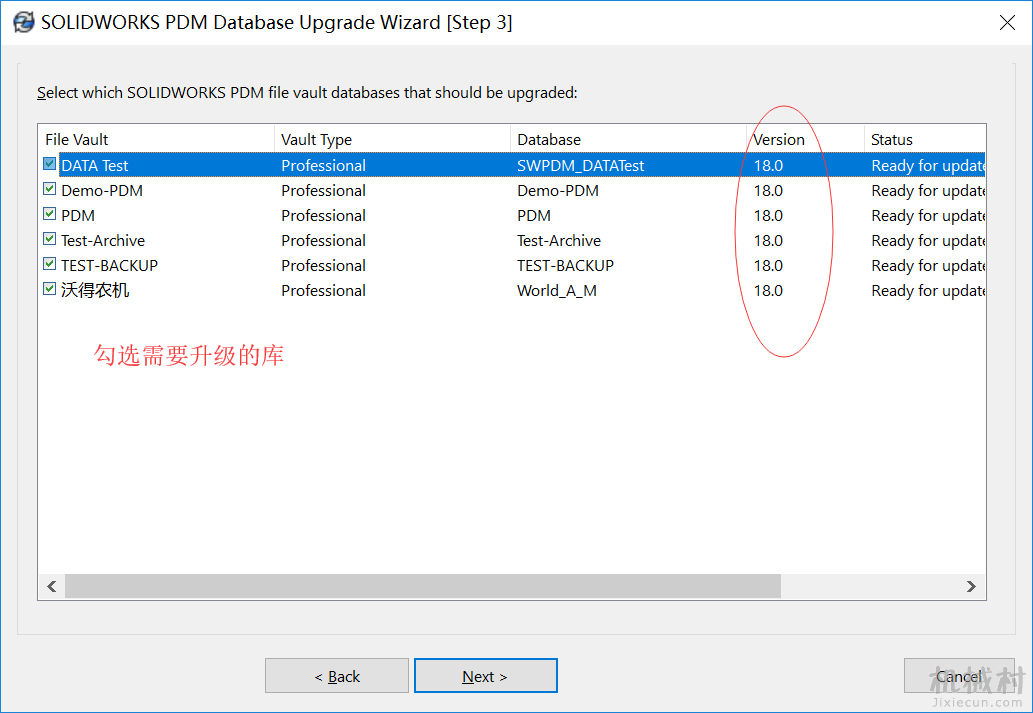Viewport: 1033px width, 713px height.
Task: Close the Database Upgrade Wizard window
Action: pyautogui.click(x=1007, y=23)
